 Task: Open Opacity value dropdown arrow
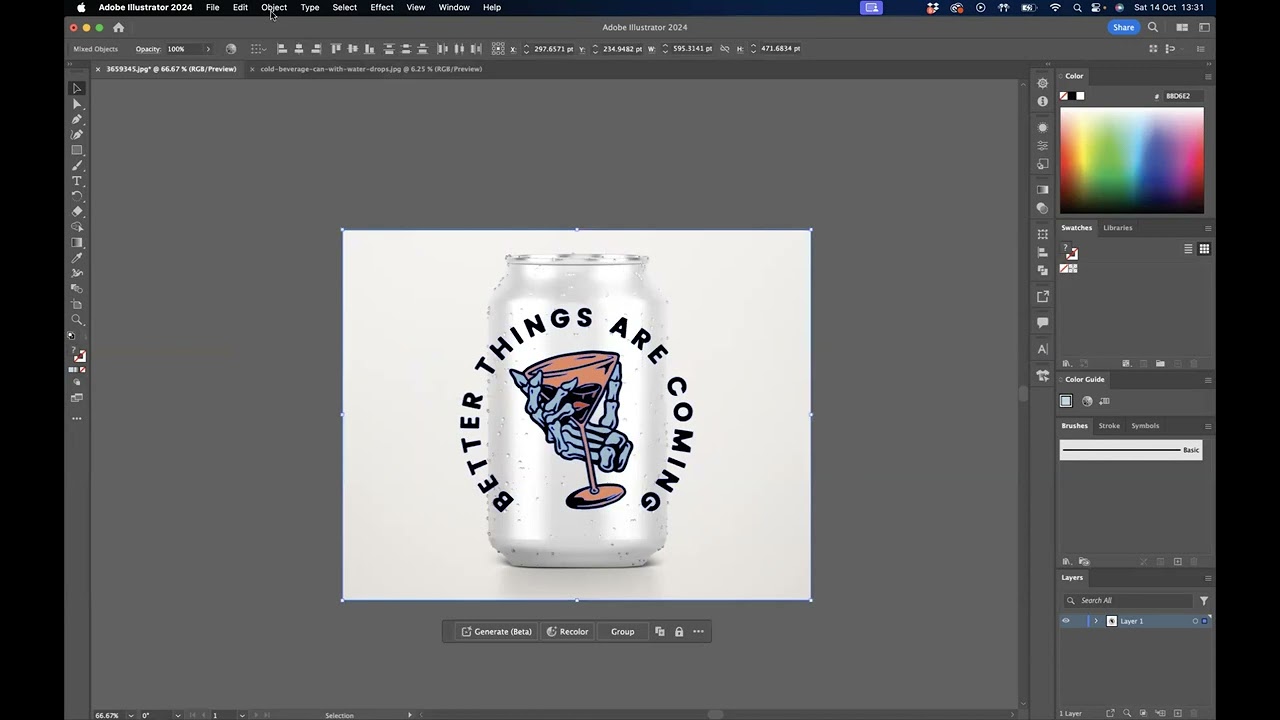tap(208, 48)
